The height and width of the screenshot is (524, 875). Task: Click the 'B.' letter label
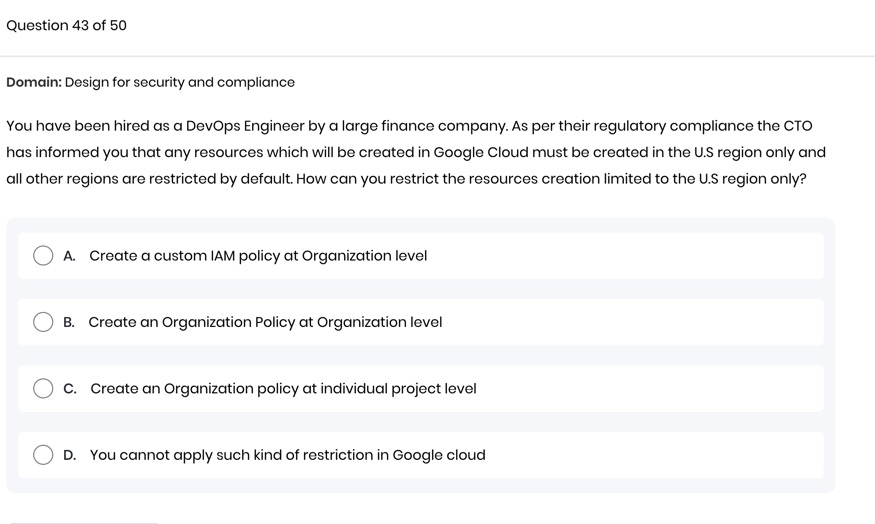(69, 322)
